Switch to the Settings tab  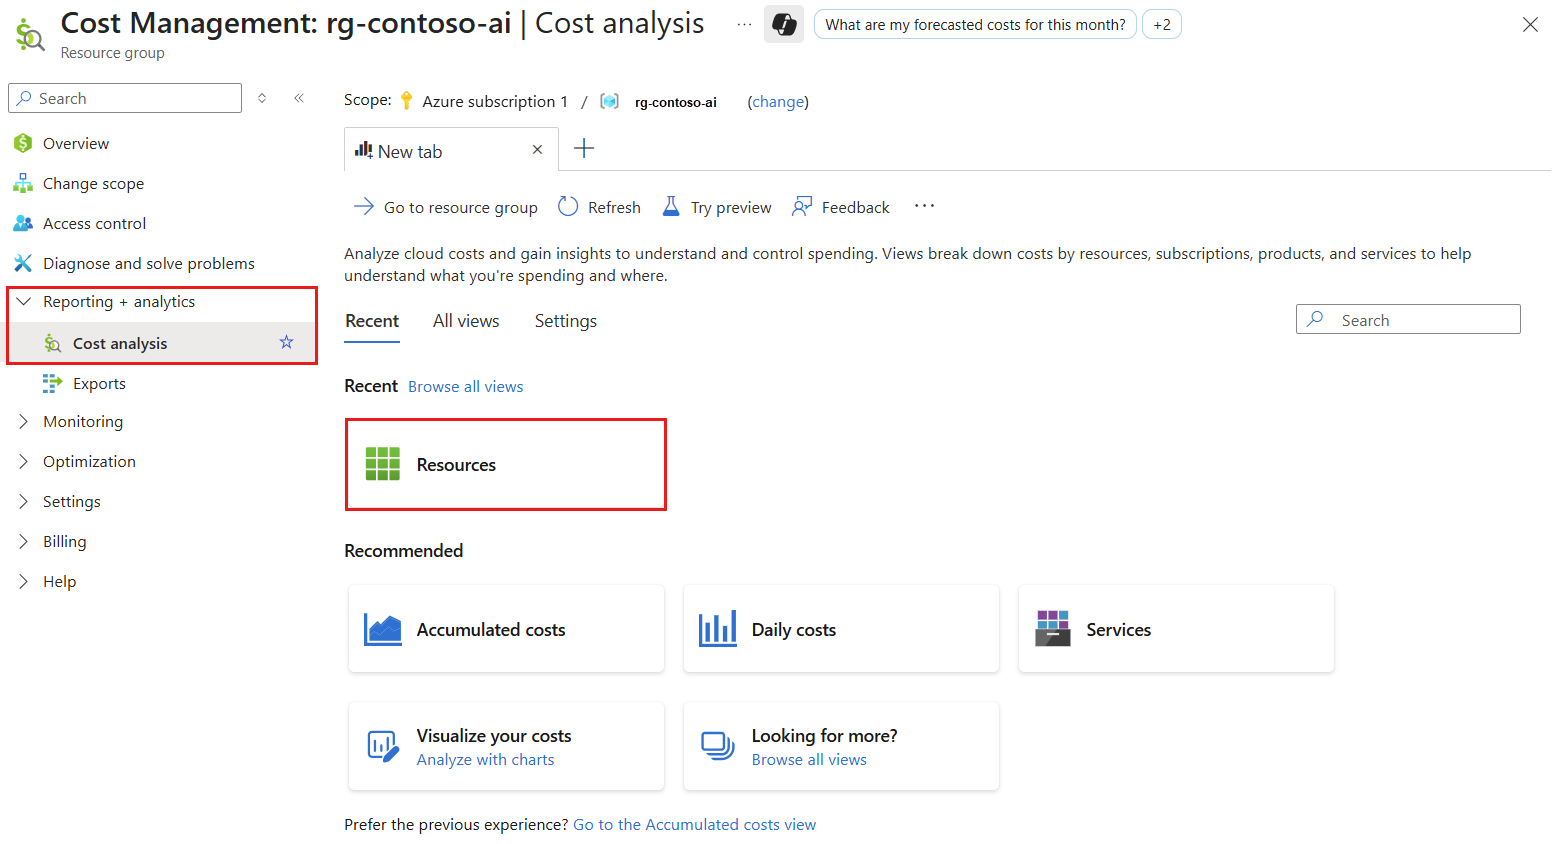tap(565, 321)
